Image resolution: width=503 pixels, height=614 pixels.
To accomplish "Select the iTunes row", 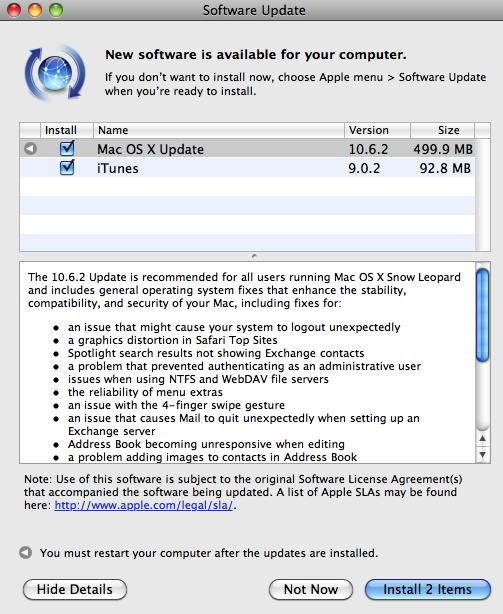I will coord(247,168).
